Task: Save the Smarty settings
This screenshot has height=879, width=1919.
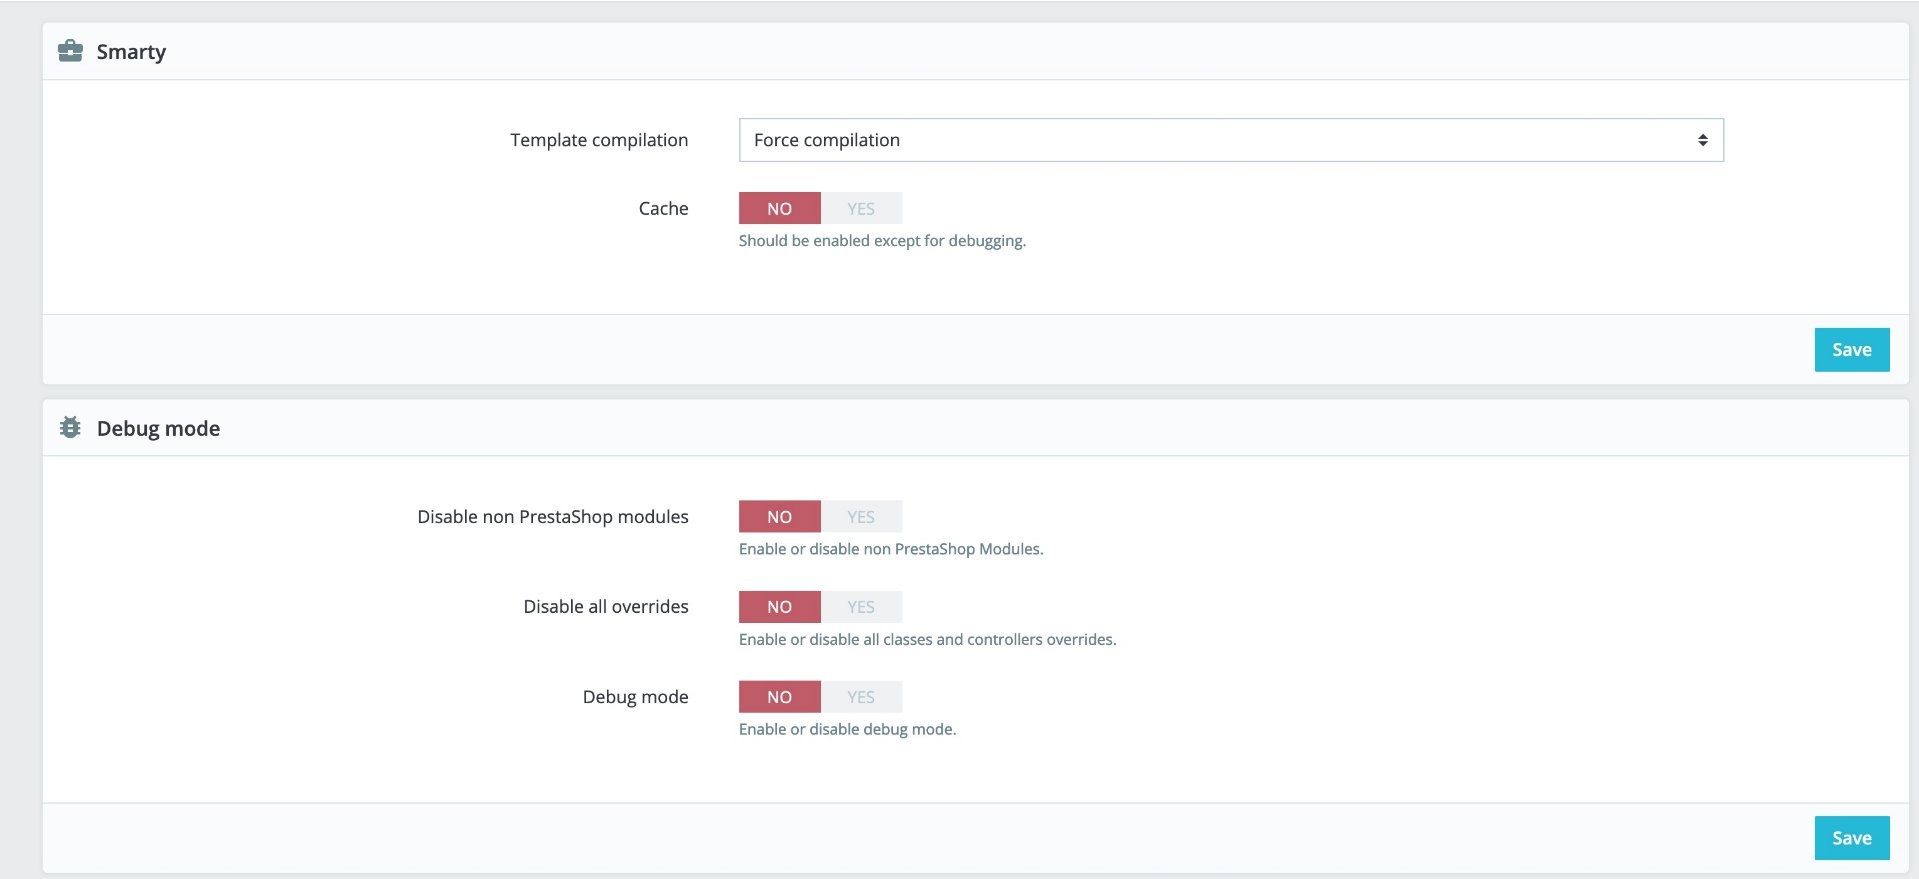Action: click(x=1851, y=350)
